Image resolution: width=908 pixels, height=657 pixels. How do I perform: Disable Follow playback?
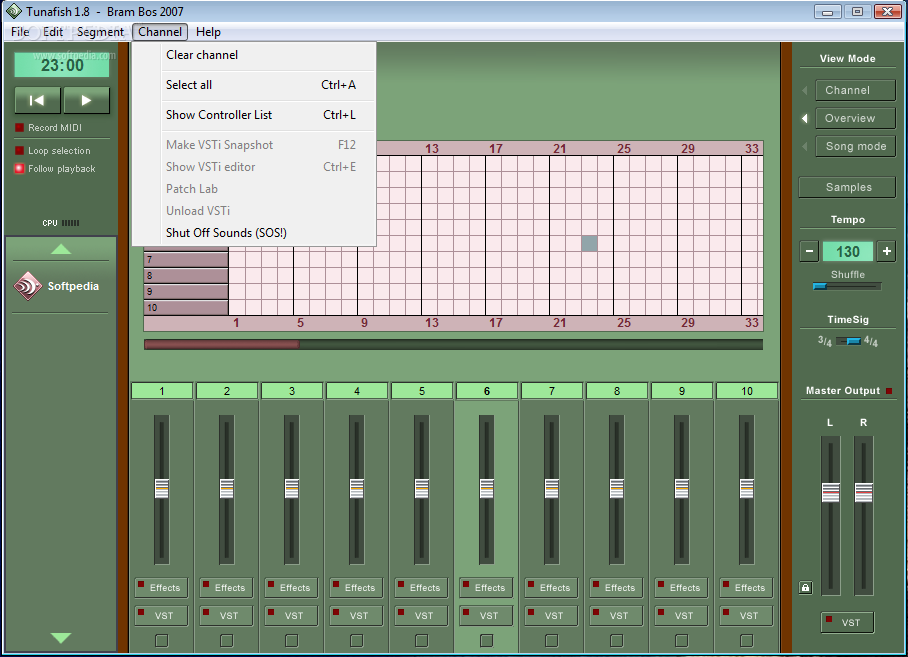tap(20, 168)
